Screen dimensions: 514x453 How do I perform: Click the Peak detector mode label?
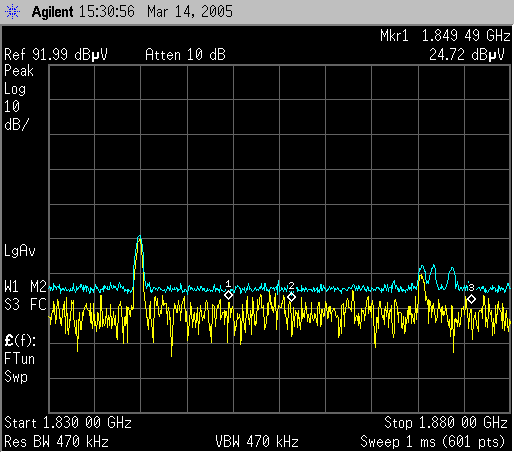click(19, 71)
